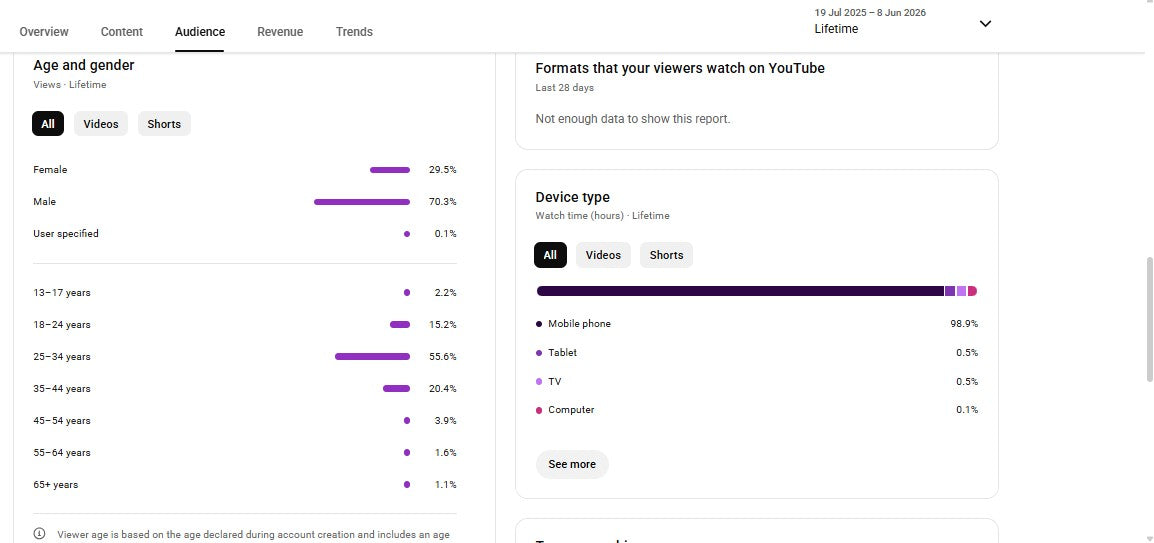
Task: Click the Computer legend dot
Action: tap(539, 410)
